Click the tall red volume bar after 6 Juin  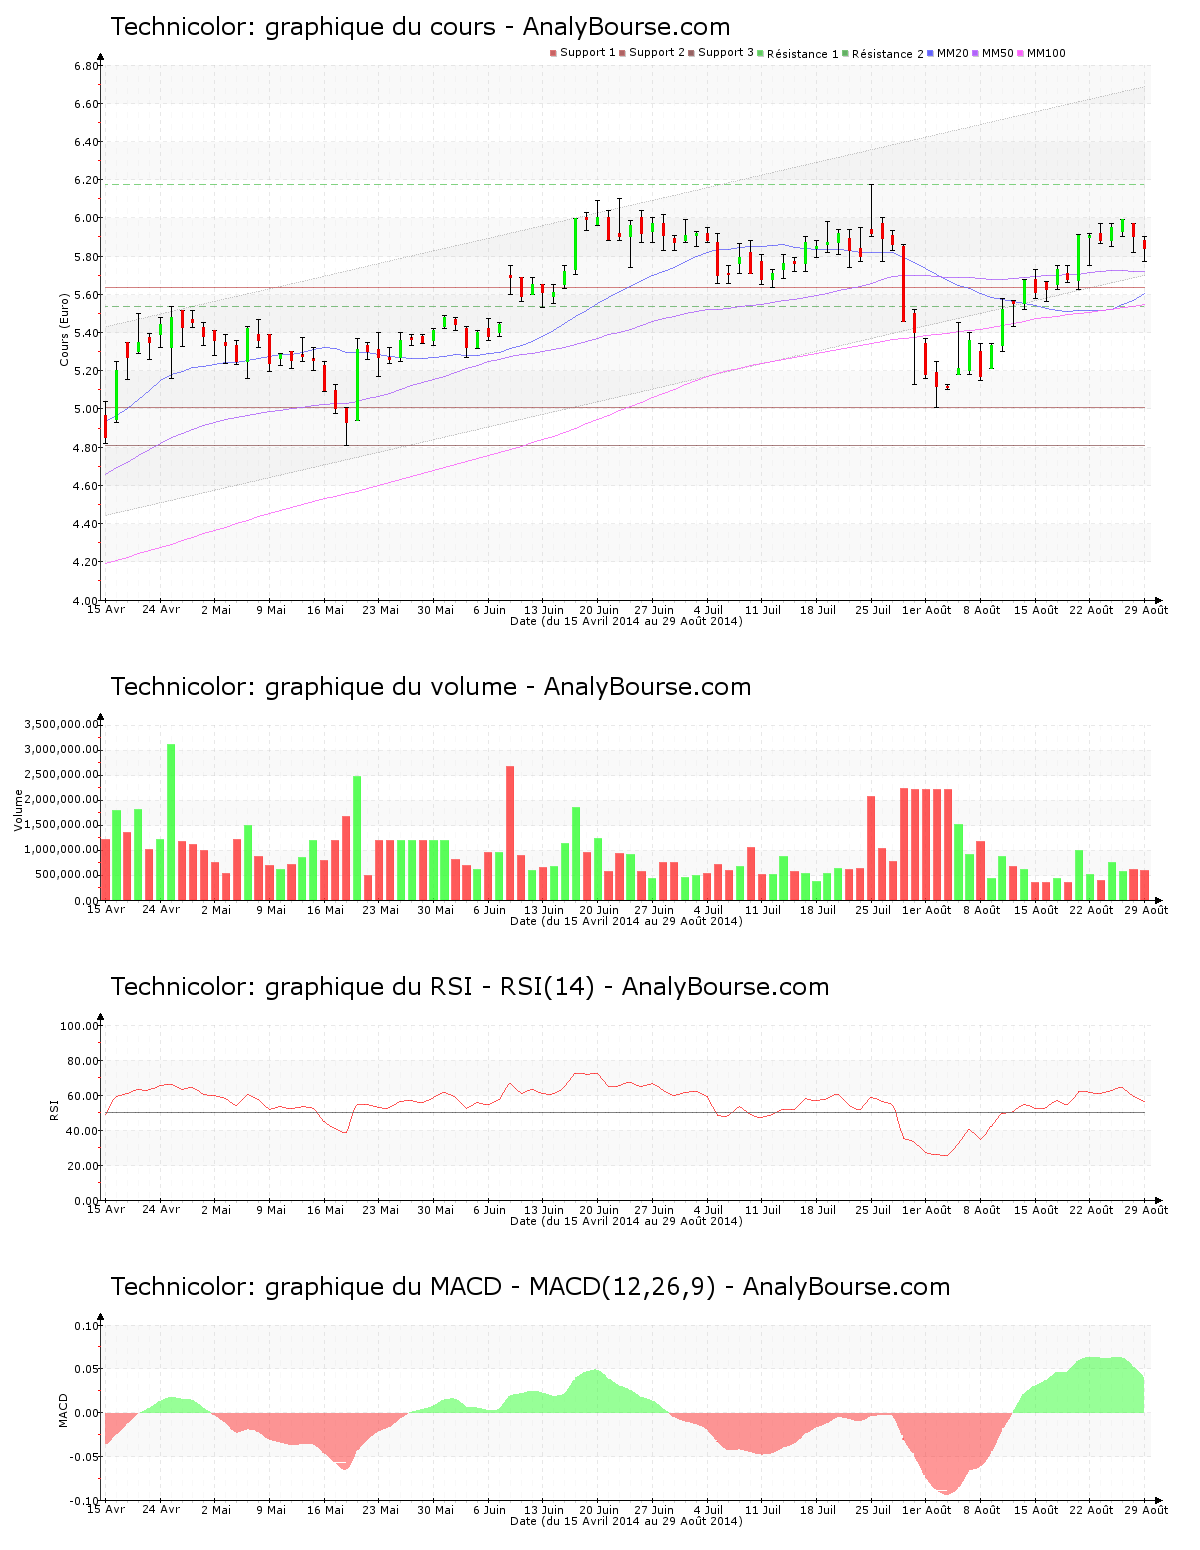pos(510,833)
